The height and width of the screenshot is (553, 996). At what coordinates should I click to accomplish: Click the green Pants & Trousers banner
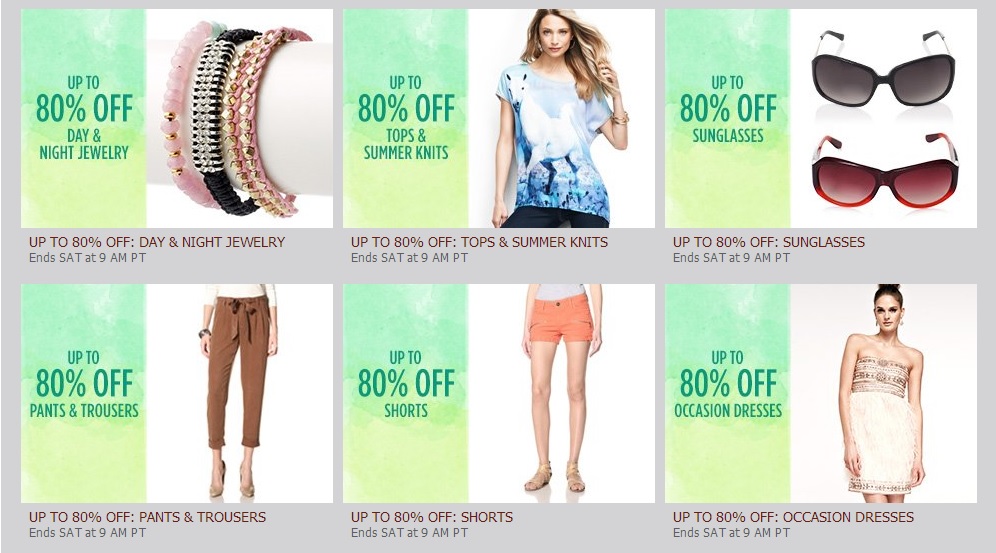coord(84,393)
